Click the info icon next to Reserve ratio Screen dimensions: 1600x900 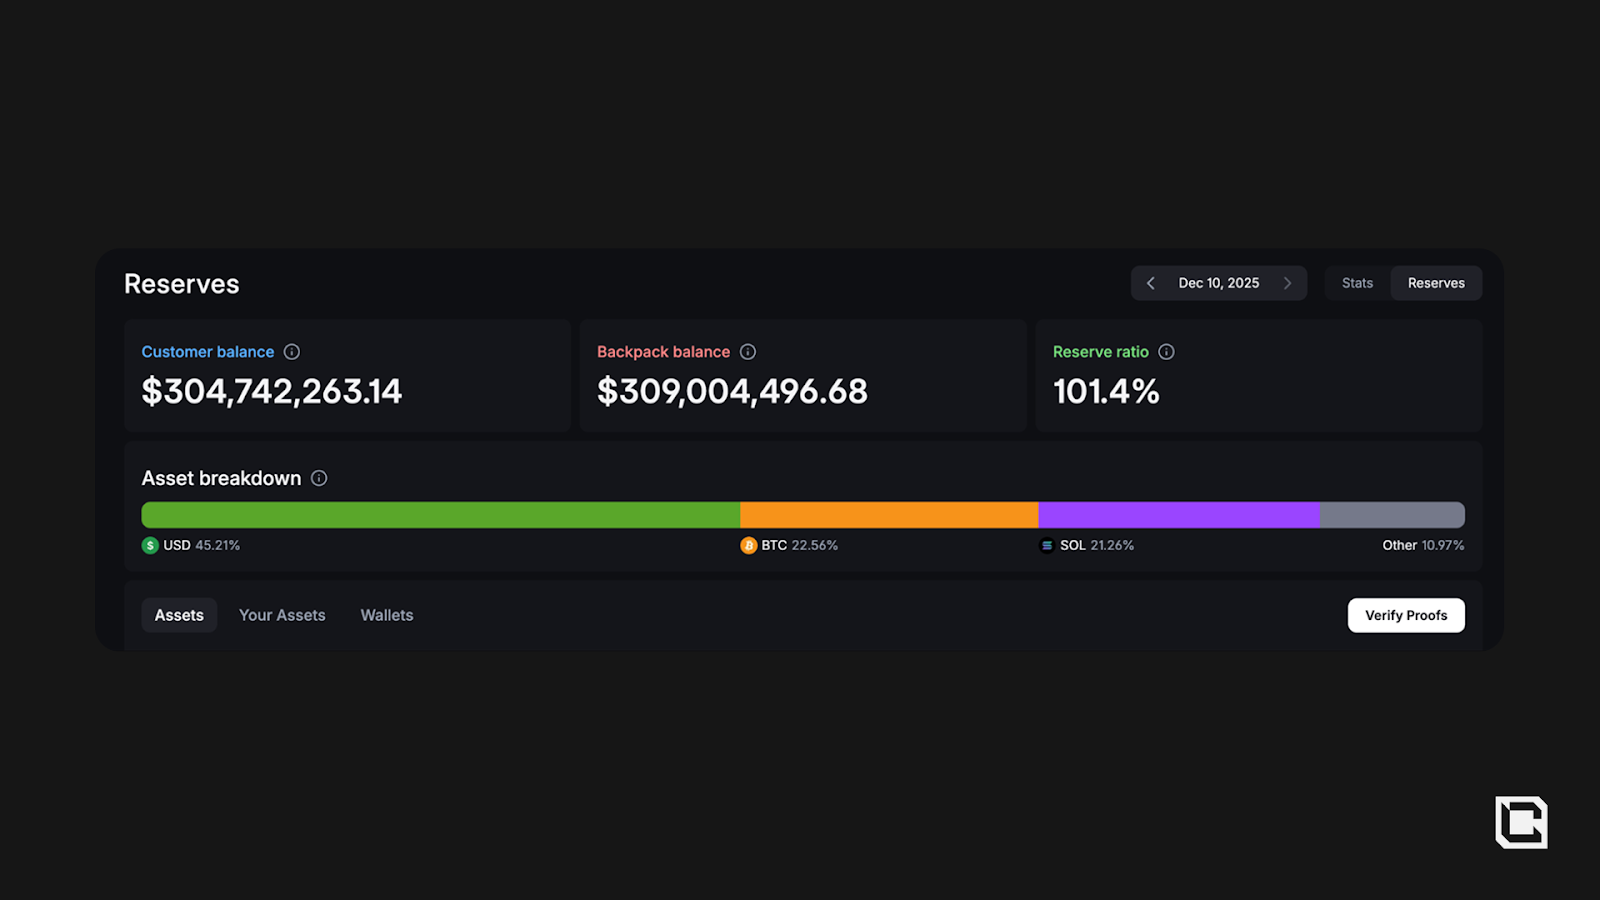pos(1166,352)
